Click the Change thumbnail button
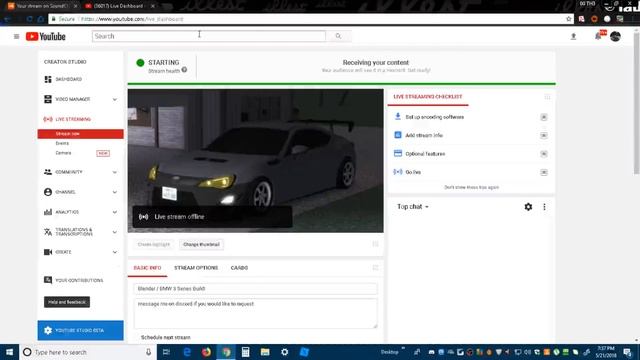The image size is (640, 360). pyautogui.click(x=201, y=244)
